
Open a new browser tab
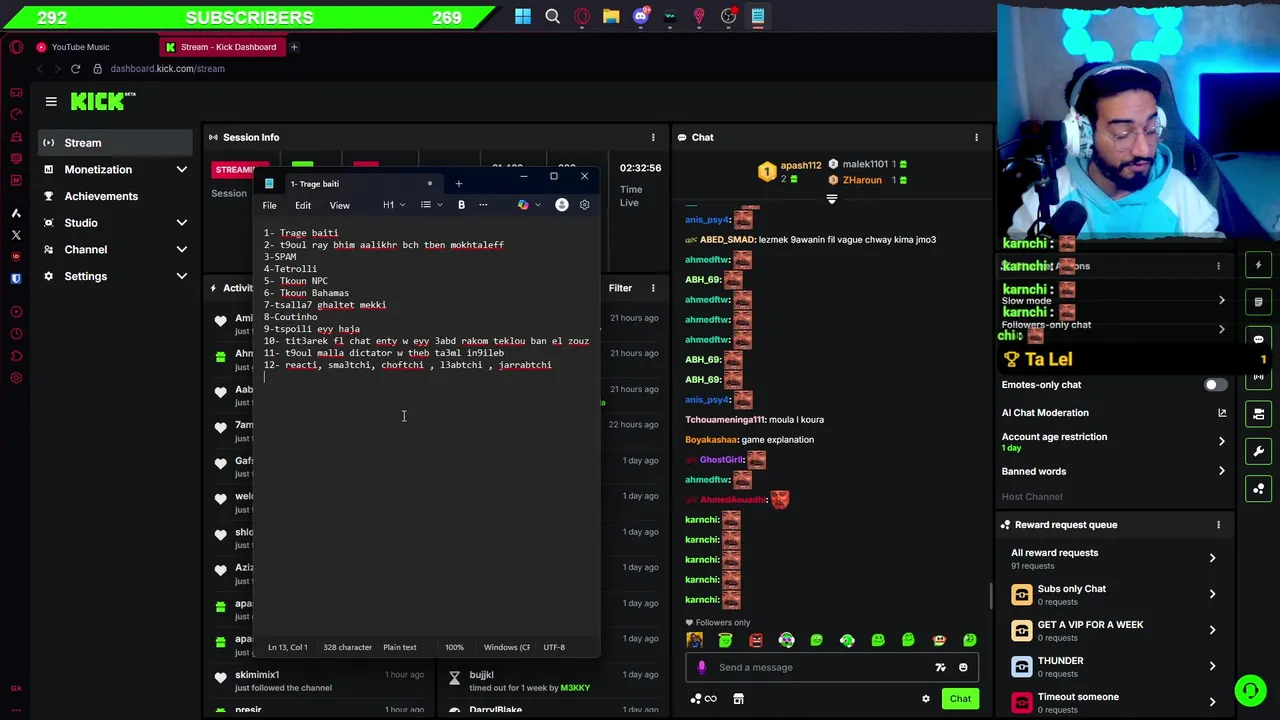[294, 47]
